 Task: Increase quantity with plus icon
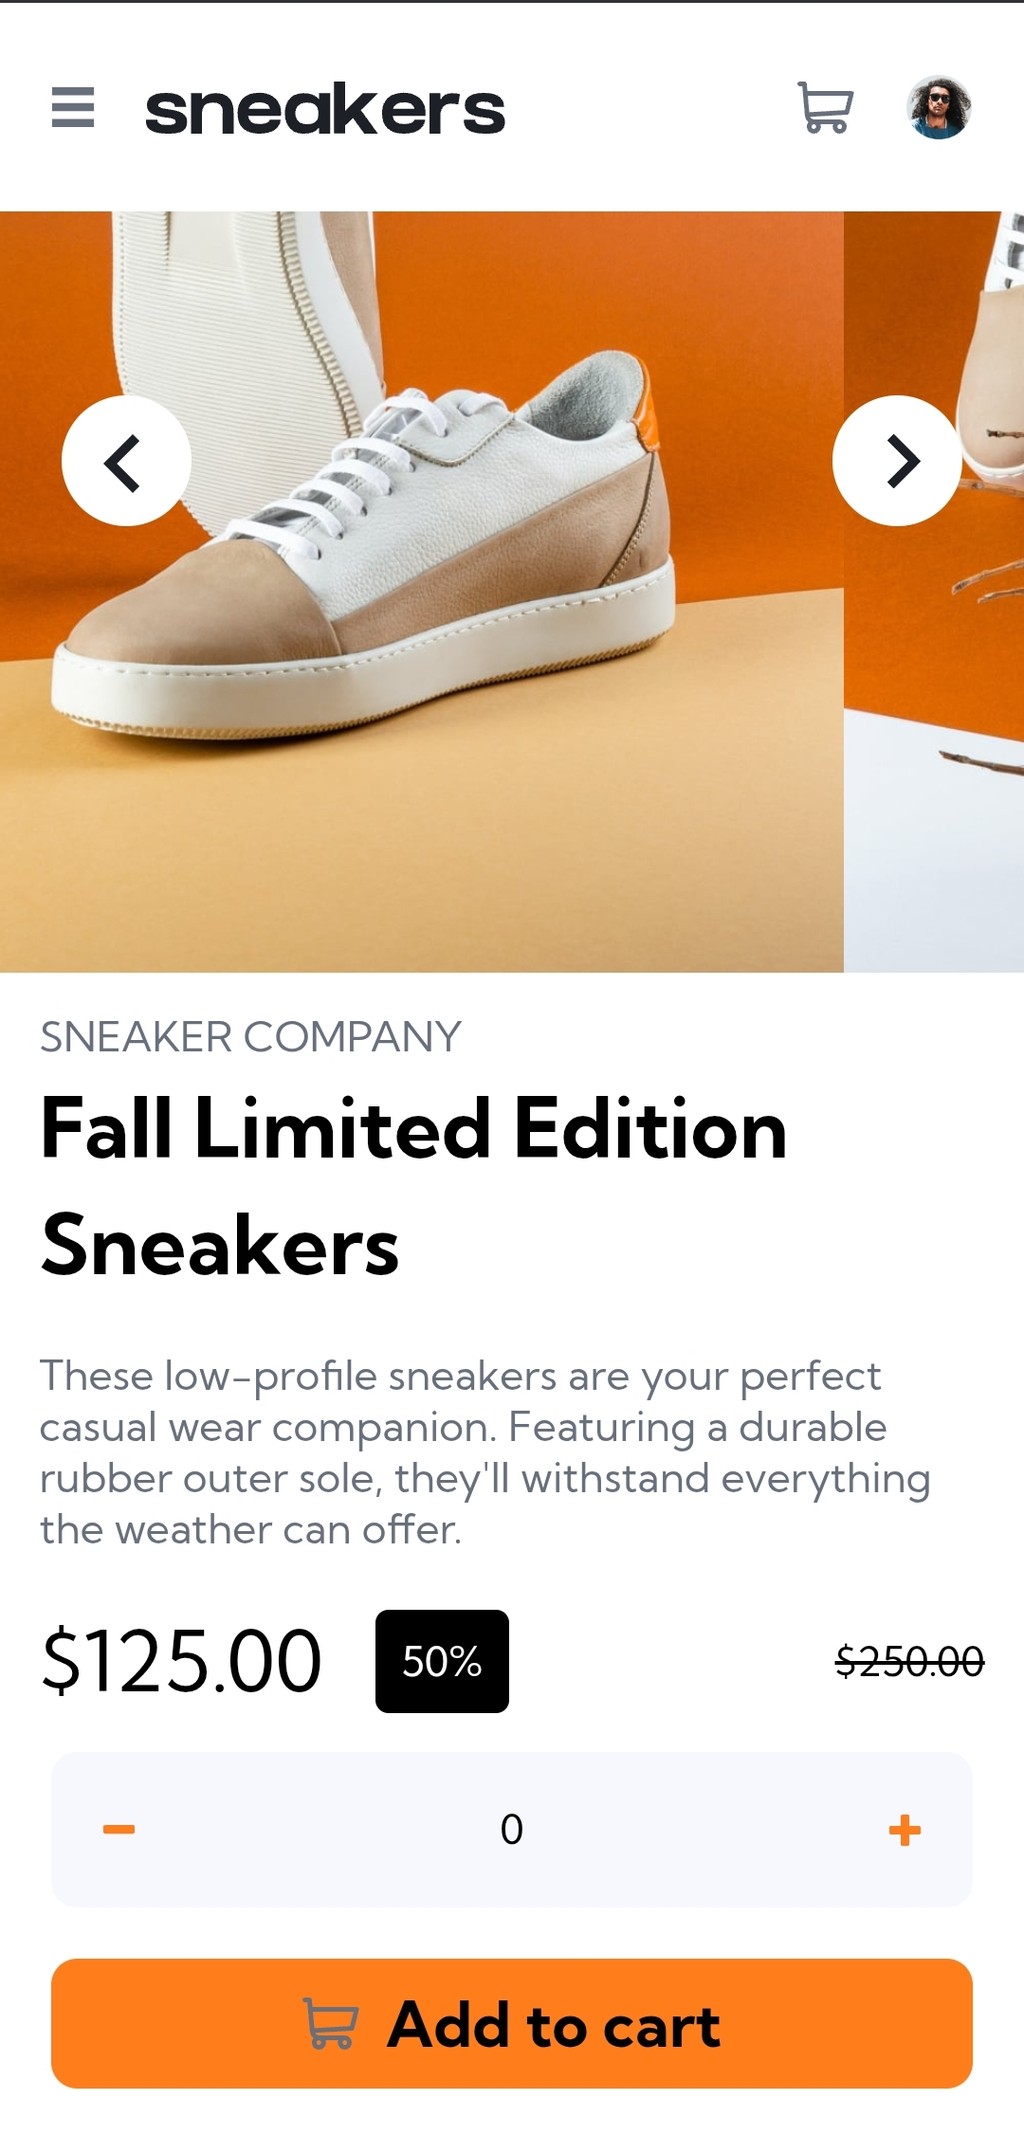[x=905, y=1829]
